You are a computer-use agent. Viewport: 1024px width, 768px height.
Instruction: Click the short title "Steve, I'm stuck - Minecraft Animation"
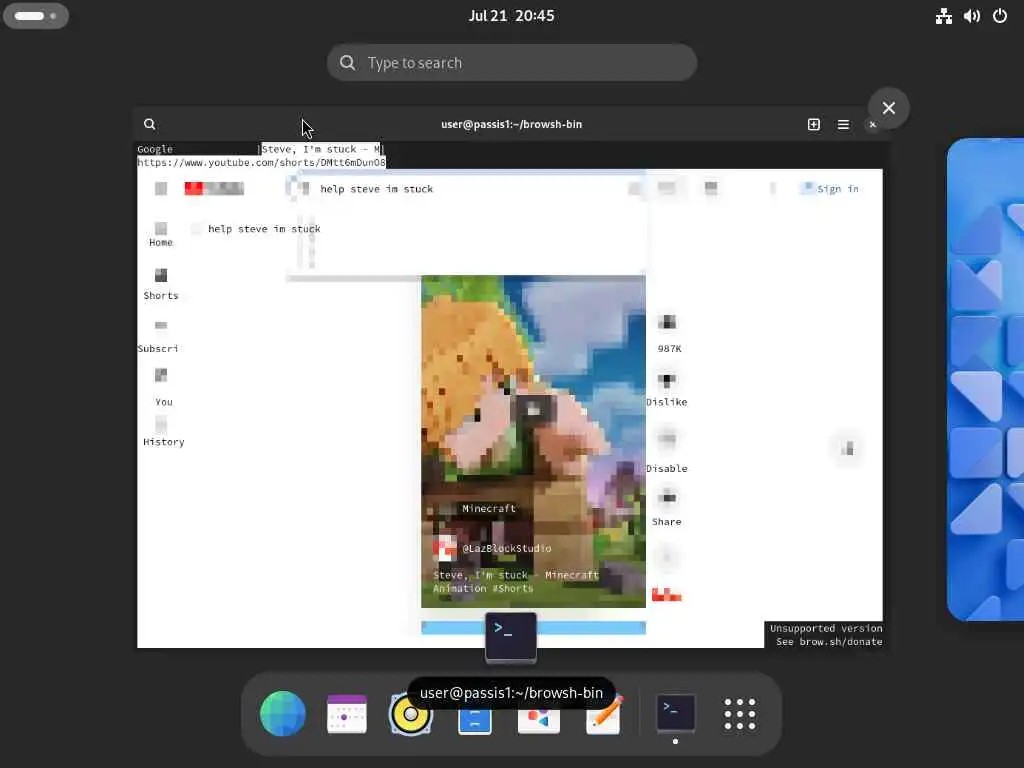point(515,581)
